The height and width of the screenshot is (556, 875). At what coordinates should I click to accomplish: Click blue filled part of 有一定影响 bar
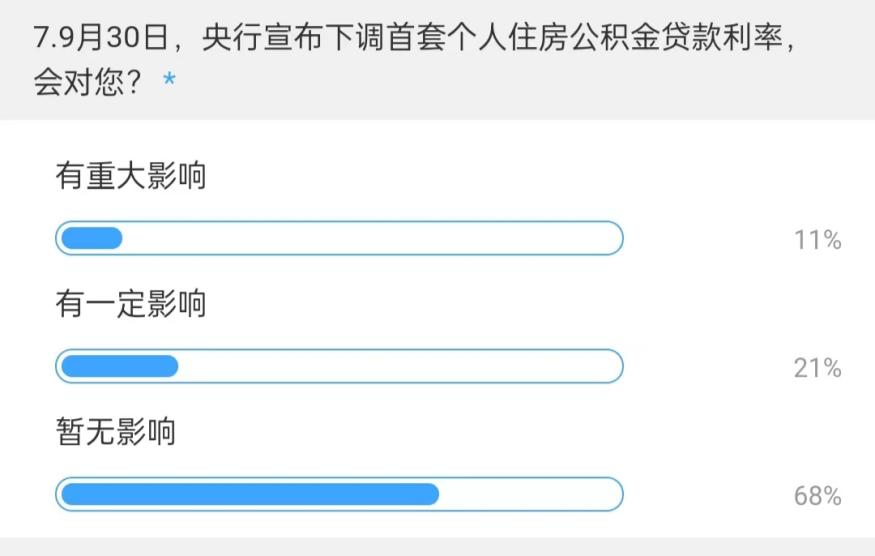119,367
